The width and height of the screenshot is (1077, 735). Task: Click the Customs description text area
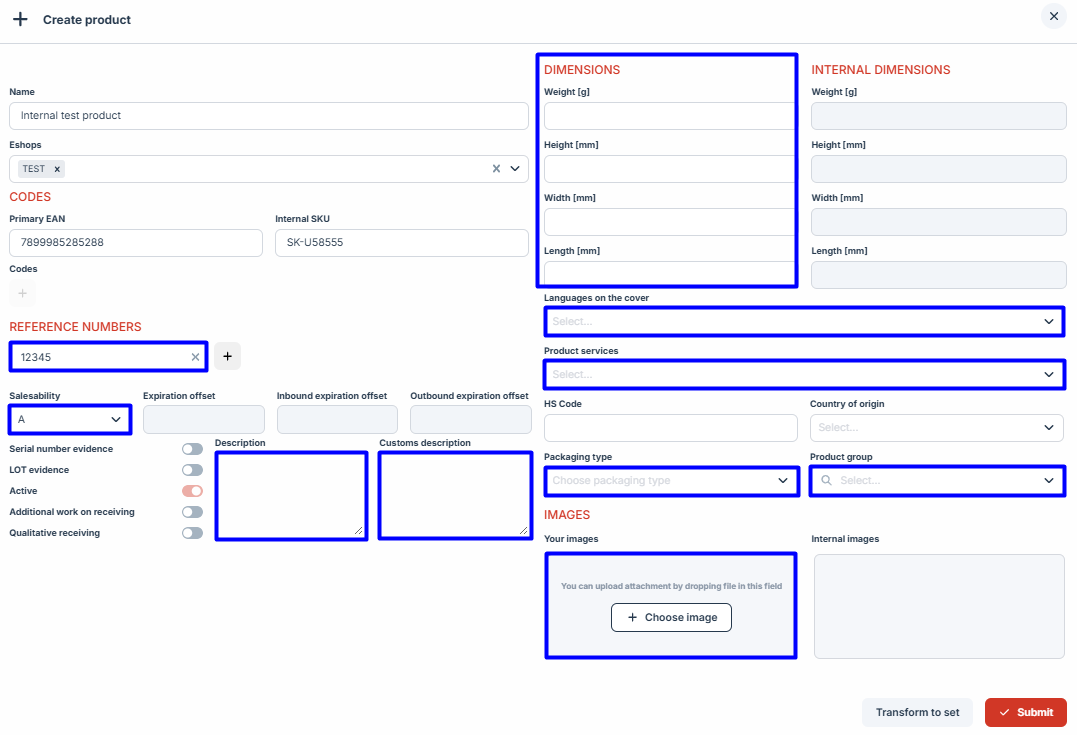455,495
